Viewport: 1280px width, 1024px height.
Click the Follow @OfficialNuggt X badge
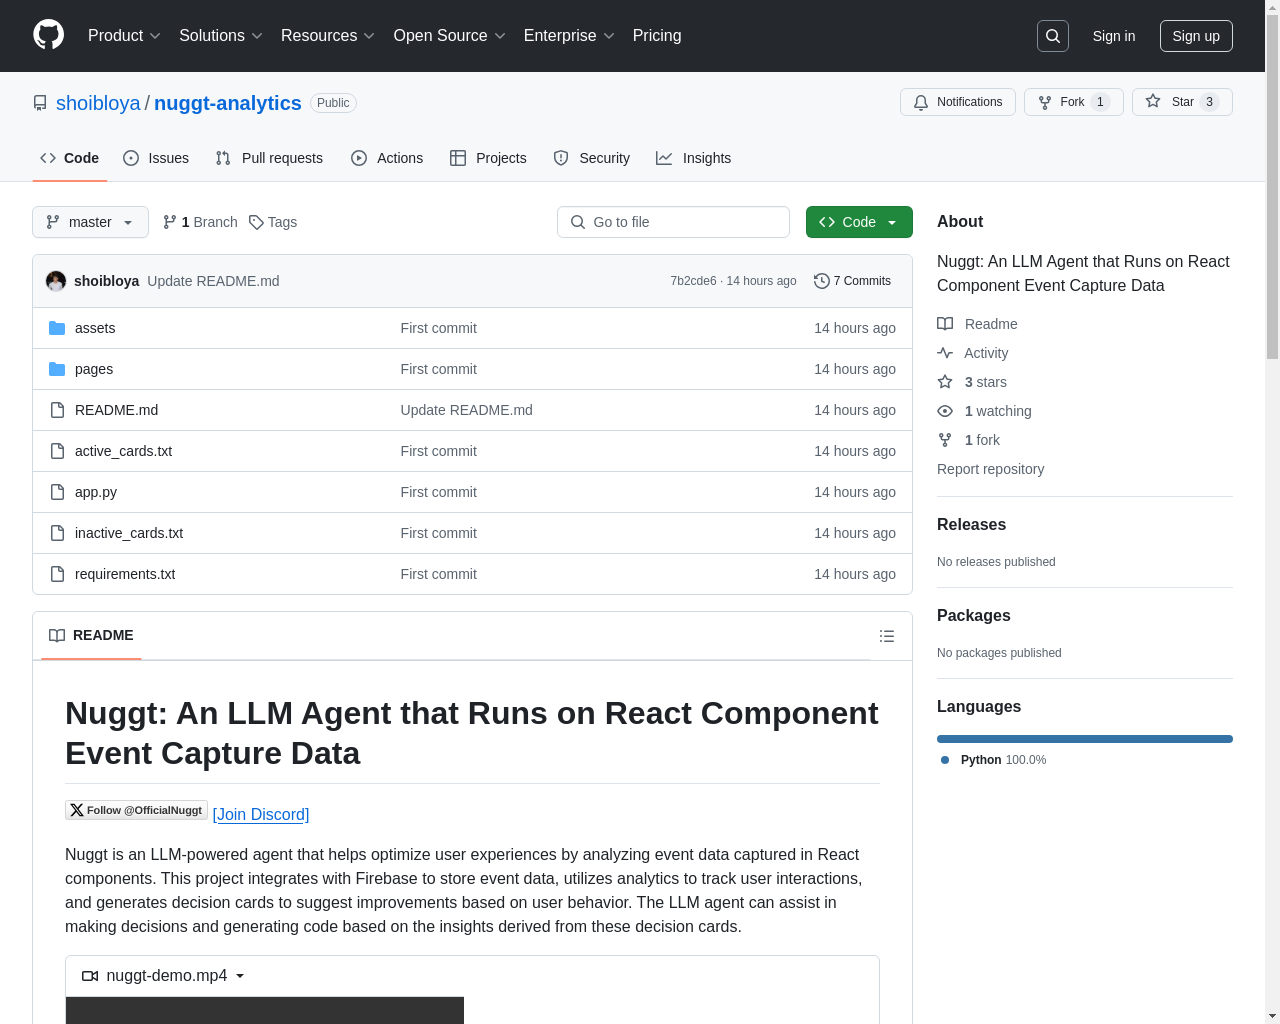click(x=136, y=810)
